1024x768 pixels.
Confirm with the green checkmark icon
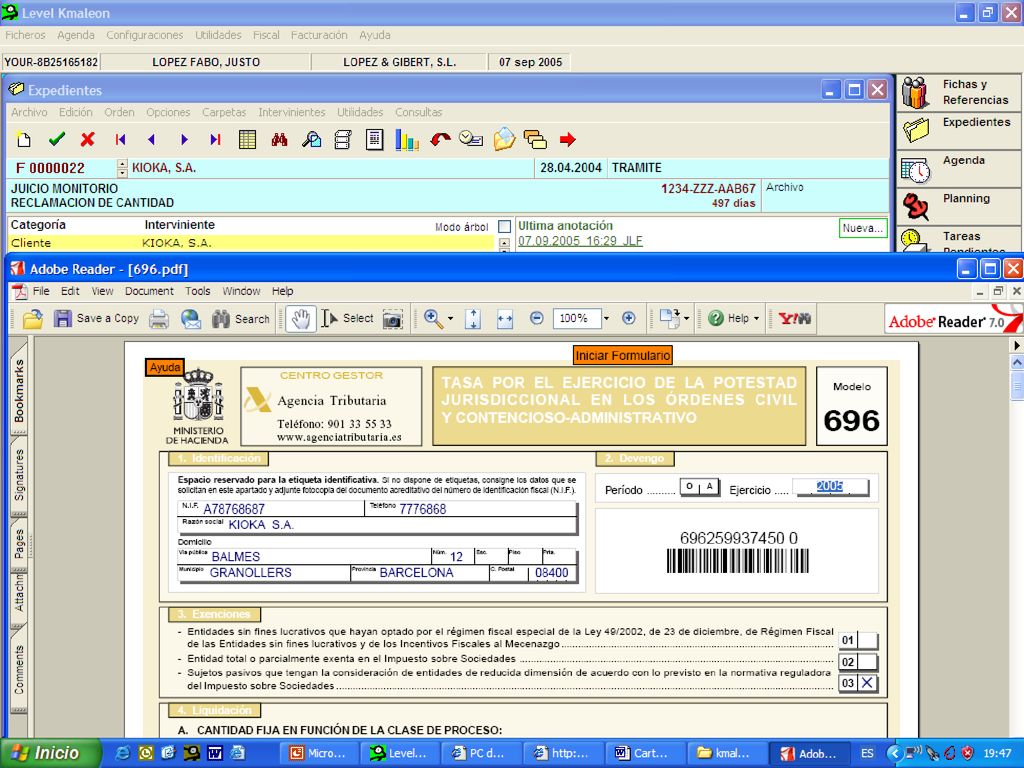point(57,139)
